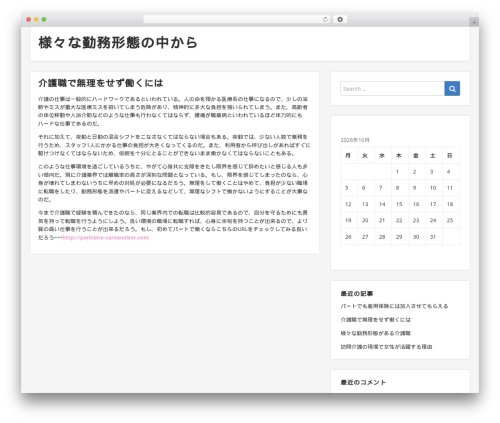Click the 最近の記事 widget heading

tap(357, 294)
